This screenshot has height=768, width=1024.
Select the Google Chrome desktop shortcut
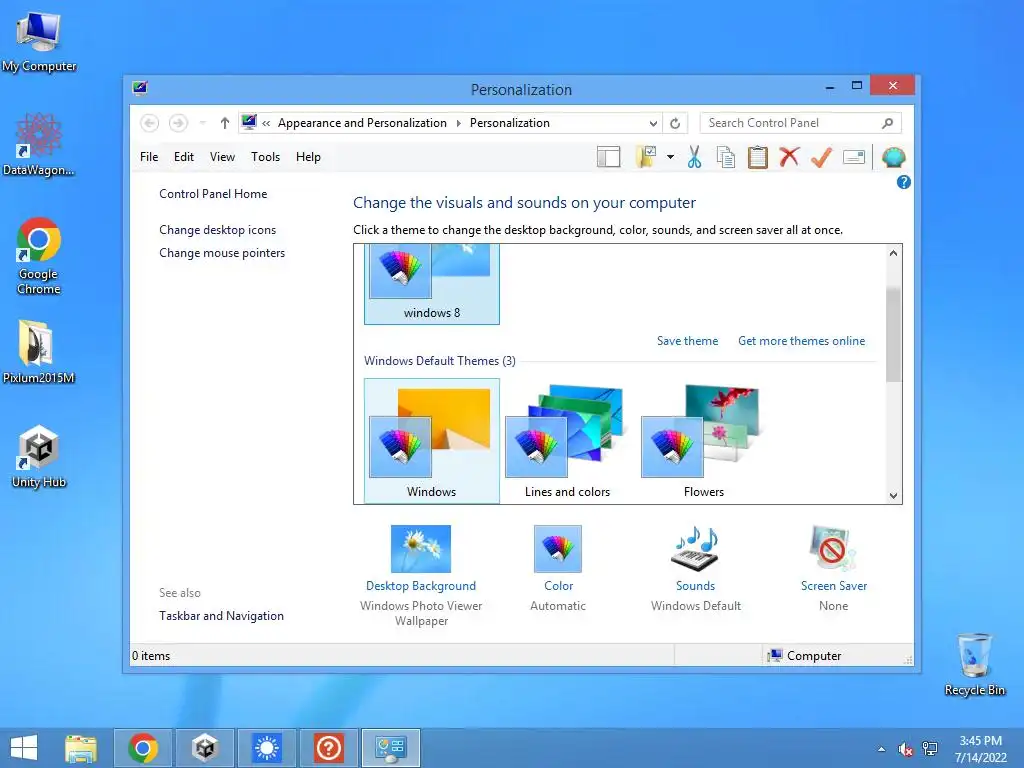tap(39, 256)
